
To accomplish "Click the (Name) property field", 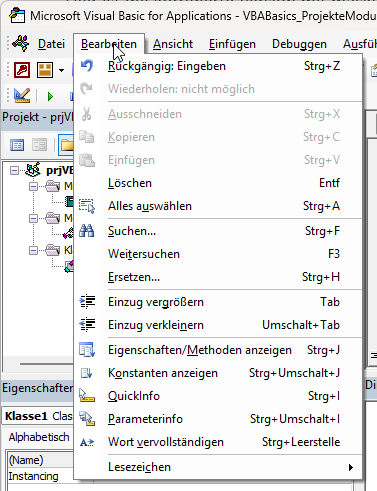I will tap(40, 460).
